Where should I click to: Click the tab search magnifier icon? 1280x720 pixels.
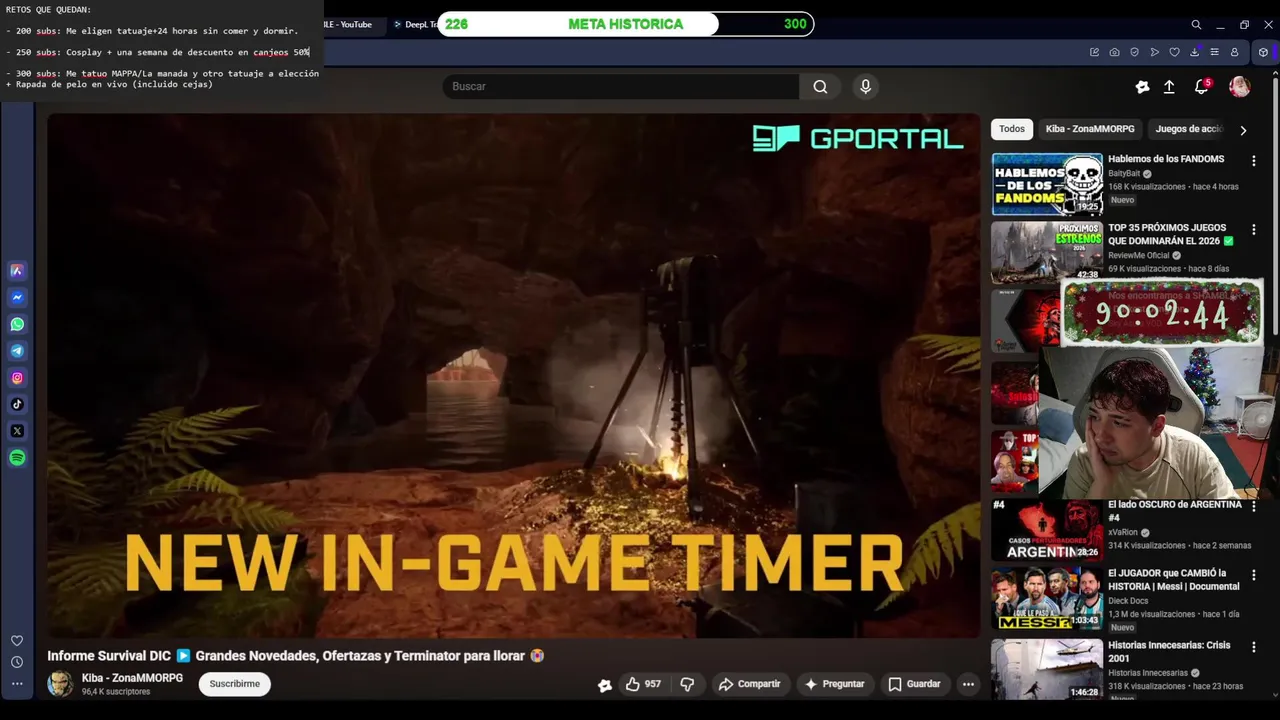(x=1196, y=24)
